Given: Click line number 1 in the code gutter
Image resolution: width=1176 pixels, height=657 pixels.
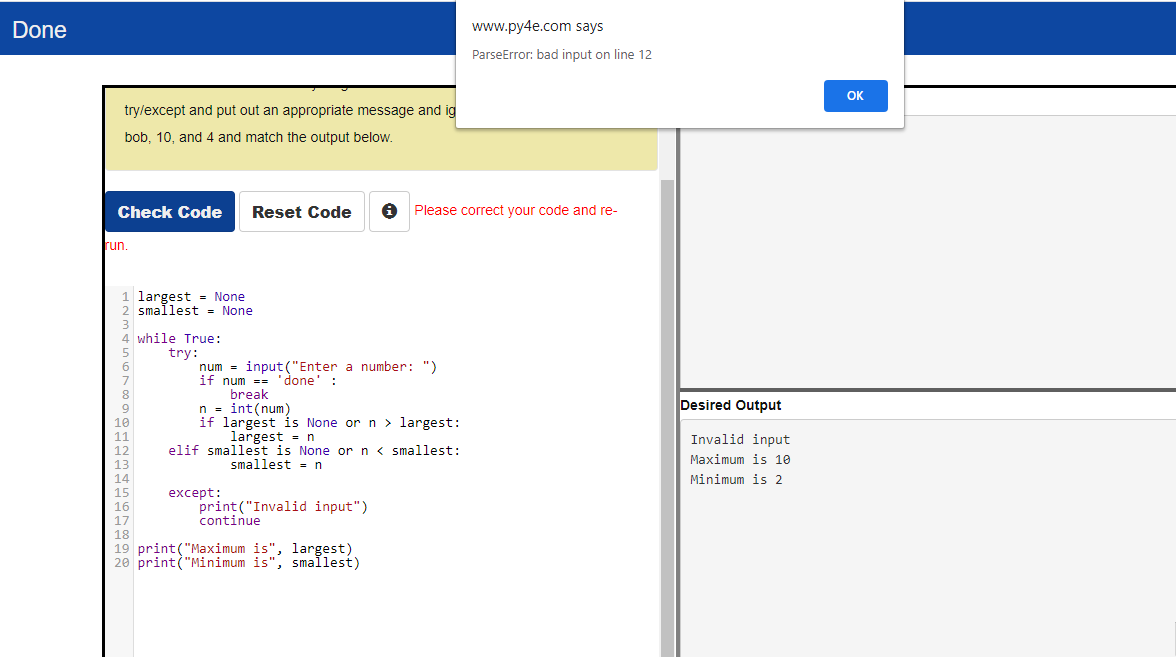Looking at the screenshot, I should [x=122, y=296].
